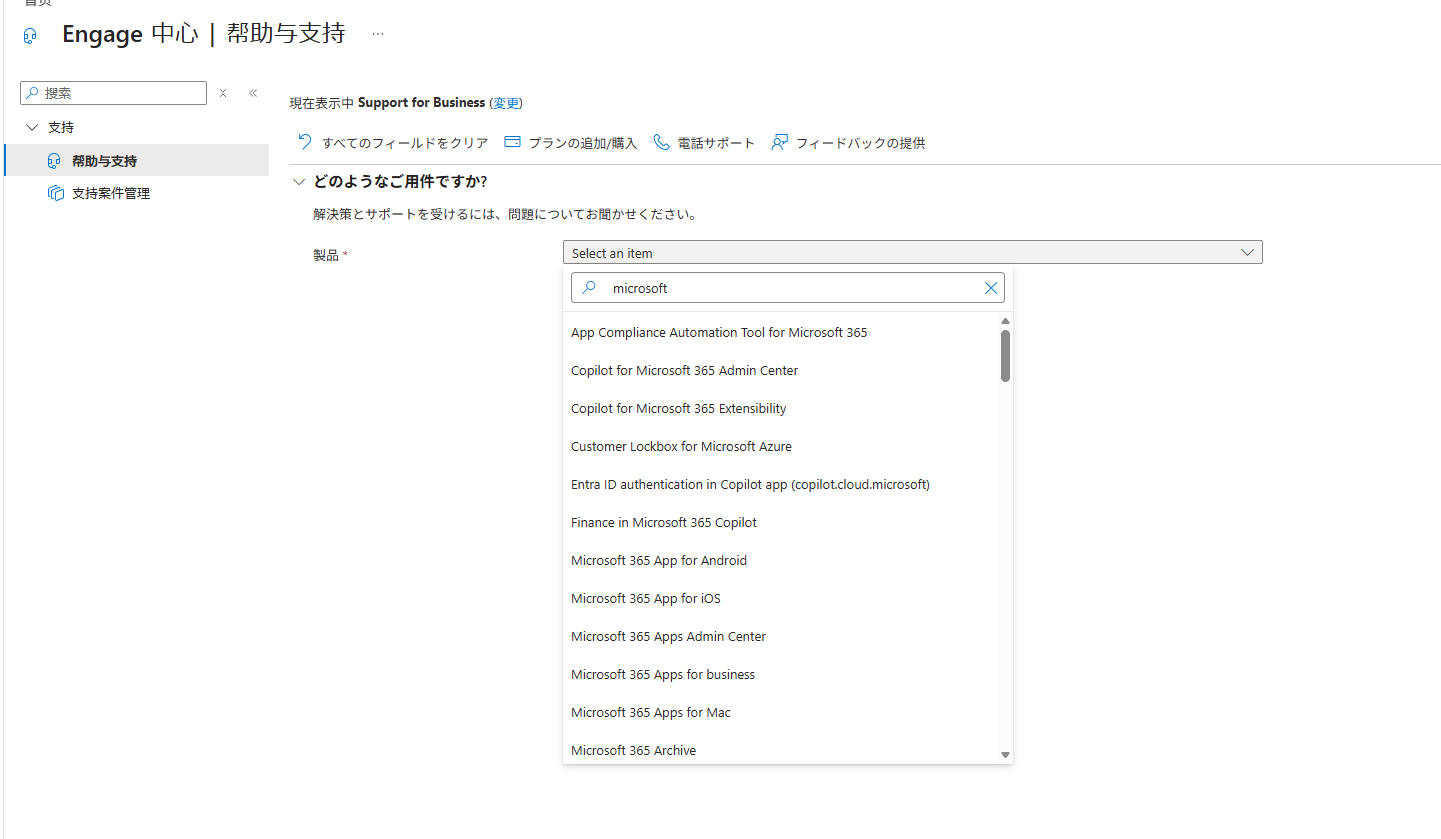Screen dimensions: 1441x839
Task: Click the feedback person icon
Action: tap(780, 142)
